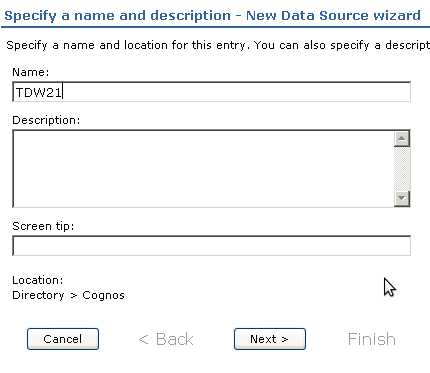Click the Location: label
This screenshot has height=373, width=430.
click(x=38, y=280)
